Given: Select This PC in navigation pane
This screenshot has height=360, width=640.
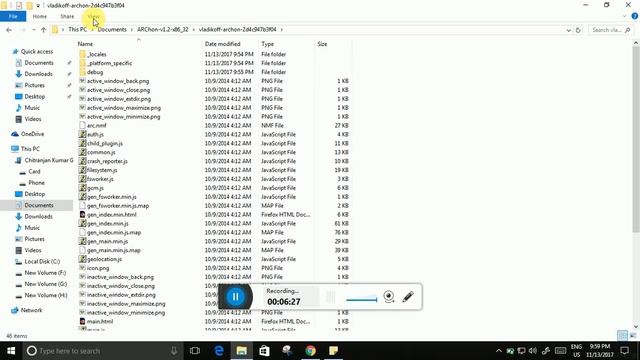Looking at the screenshot, I should (x=30, y=149).
